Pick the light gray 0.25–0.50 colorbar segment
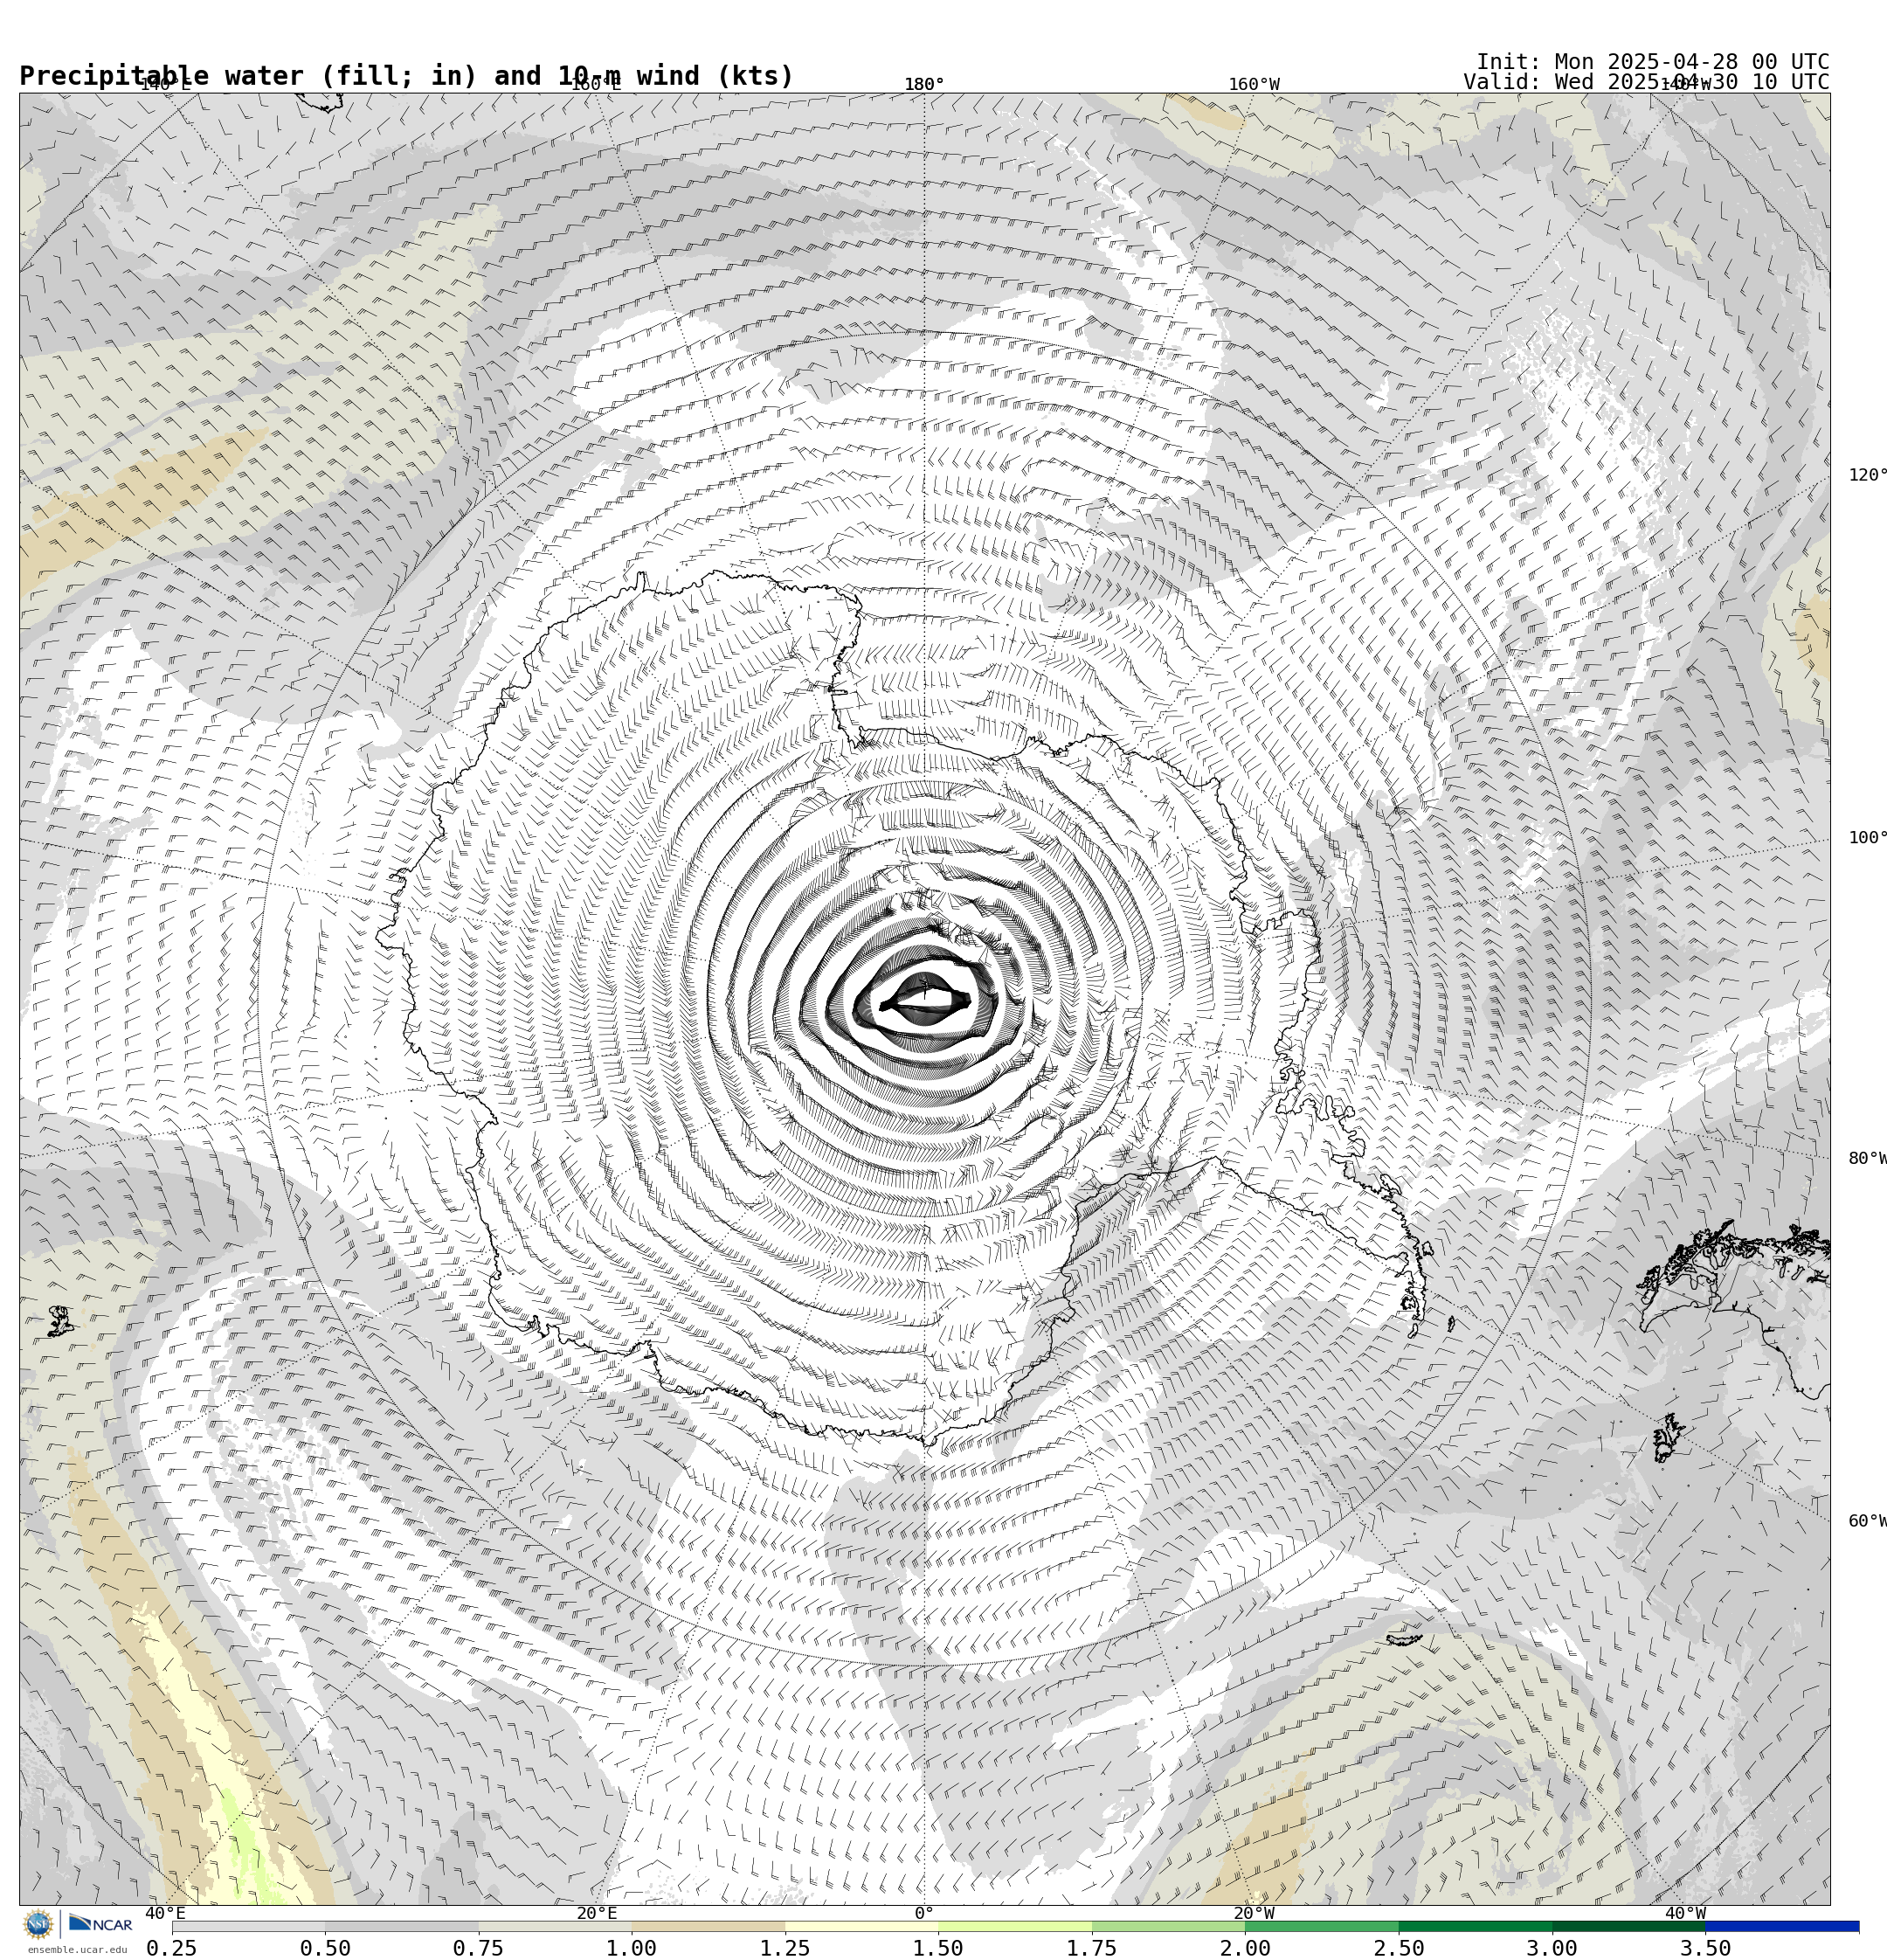Image resolution: width=1887 pixels, height=1960 pixels. coord(248,1926)
